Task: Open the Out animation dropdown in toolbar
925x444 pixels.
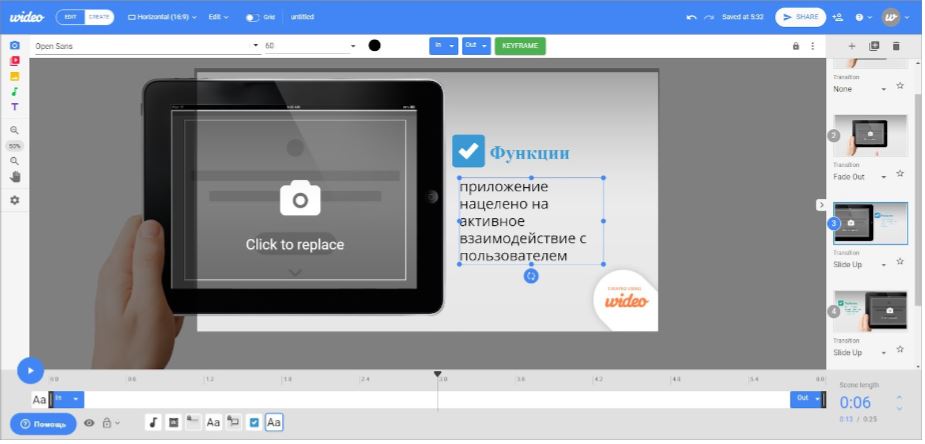Action: (476, 46)
